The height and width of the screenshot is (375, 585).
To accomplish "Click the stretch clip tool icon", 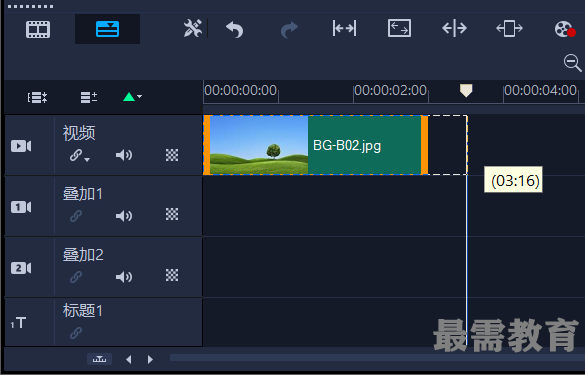I will [x=509, y=28].
